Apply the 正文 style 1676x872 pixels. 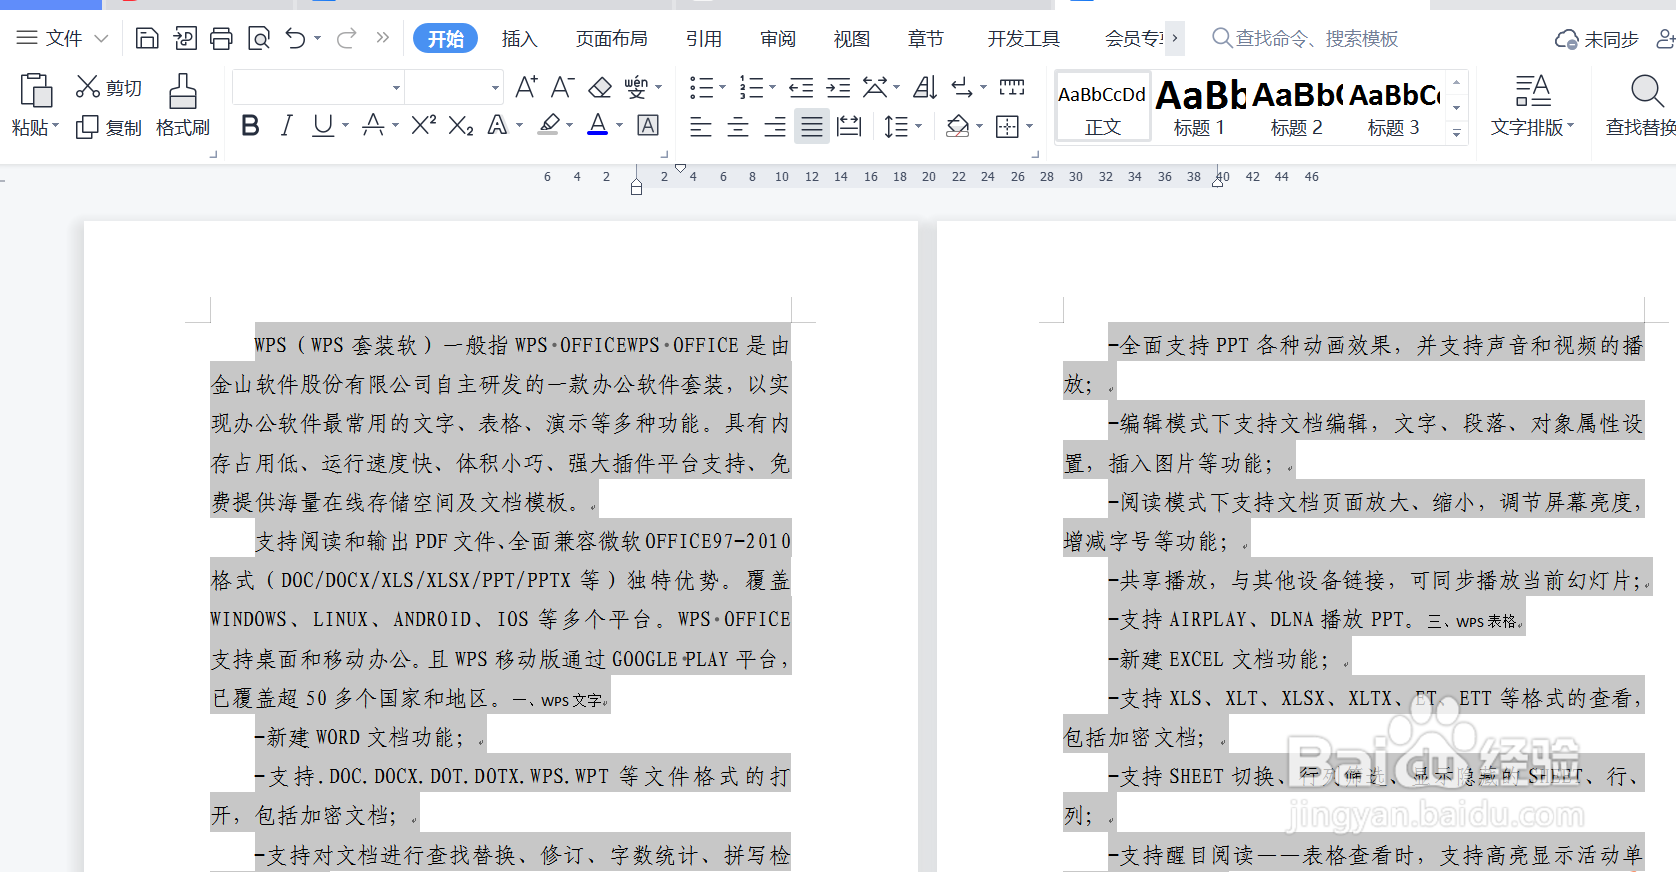click(x=1103, y=106)
